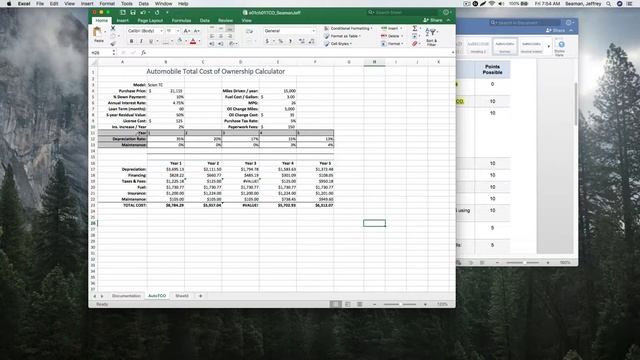Click the Share button in Word window

click(556, 30)
